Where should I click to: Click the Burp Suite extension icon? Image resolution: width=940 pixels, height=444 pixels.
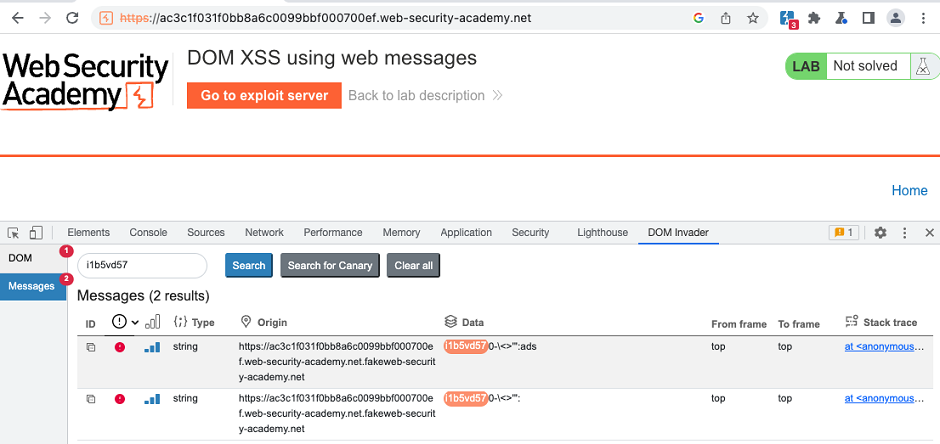tap(788, 18)
